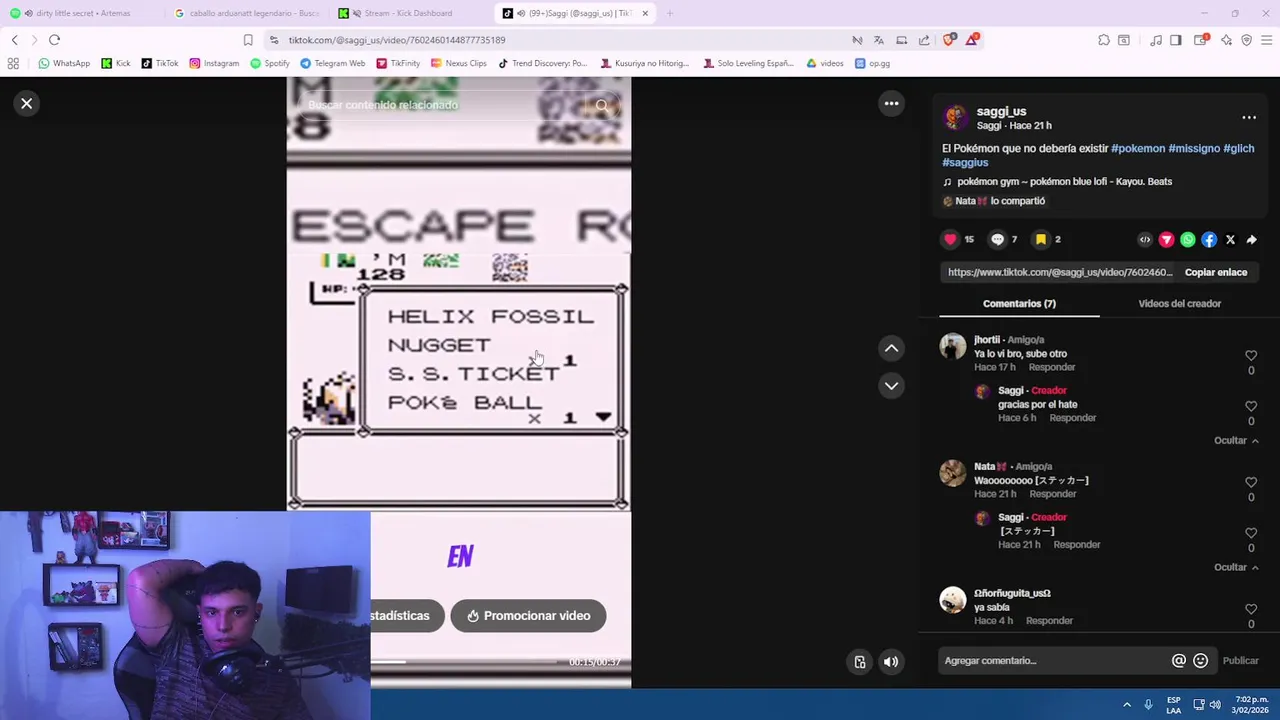
Task: Click the address bar URL
Action: [x=397, y=40]
